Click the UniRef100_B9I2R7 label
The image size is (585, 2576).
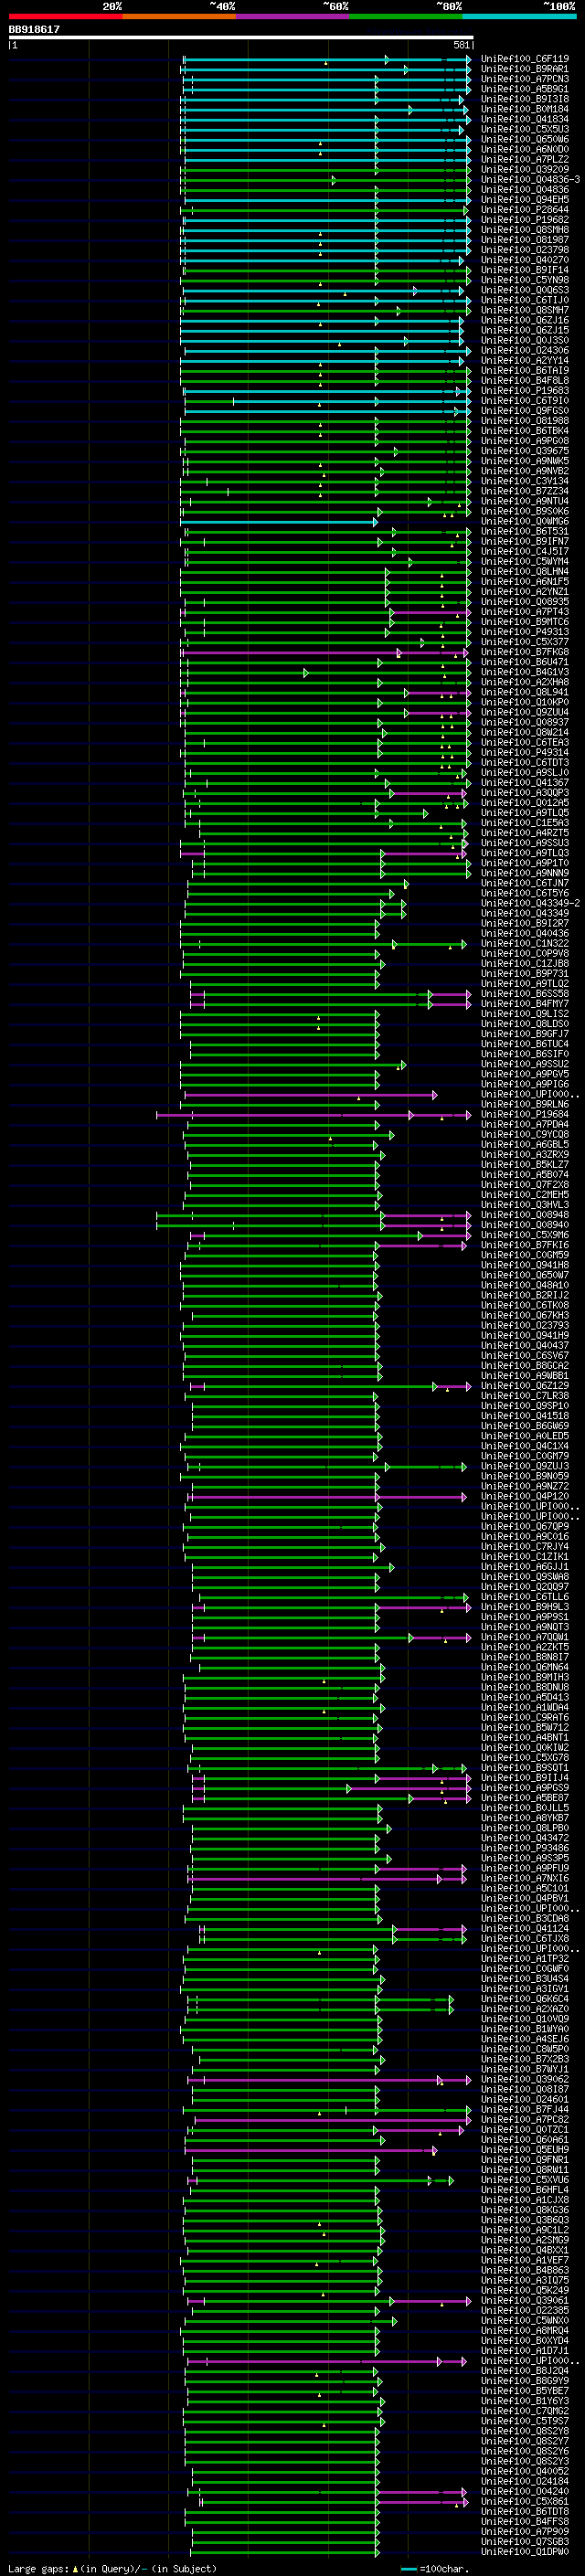[525, 923]
